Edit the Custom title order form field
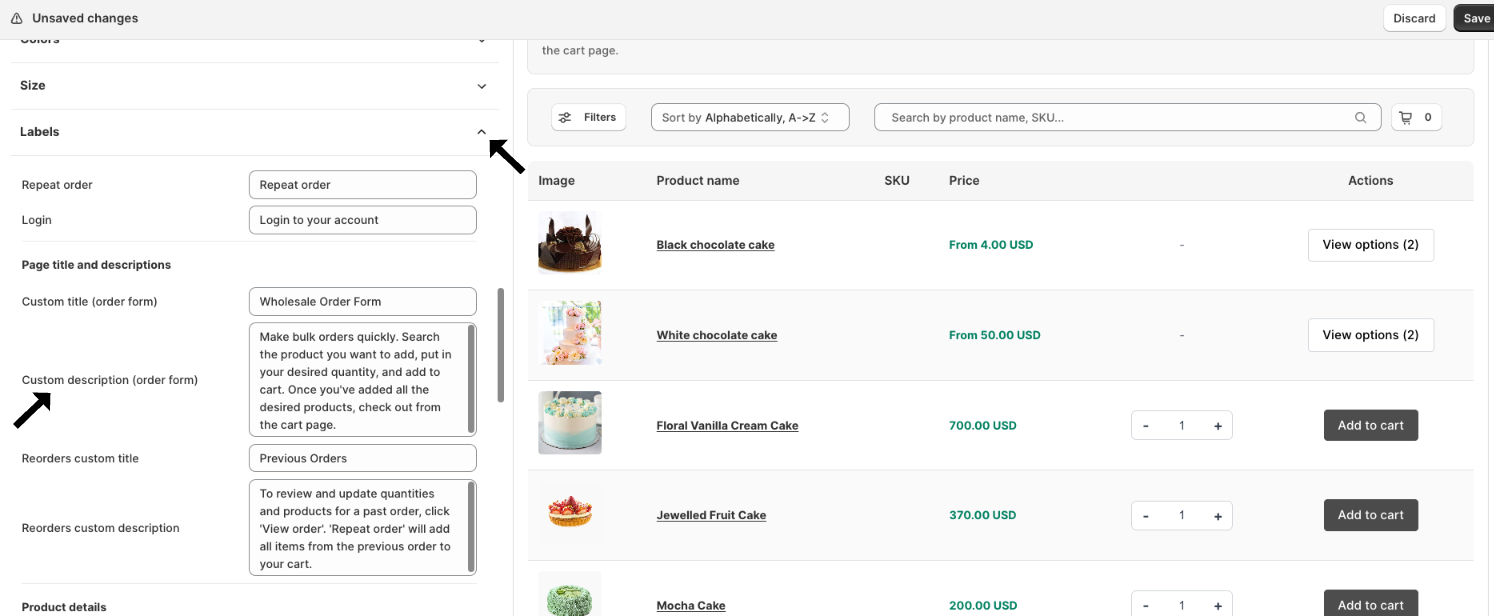The width and height of the screenshot is (1494, 616). tap(362, 301)
